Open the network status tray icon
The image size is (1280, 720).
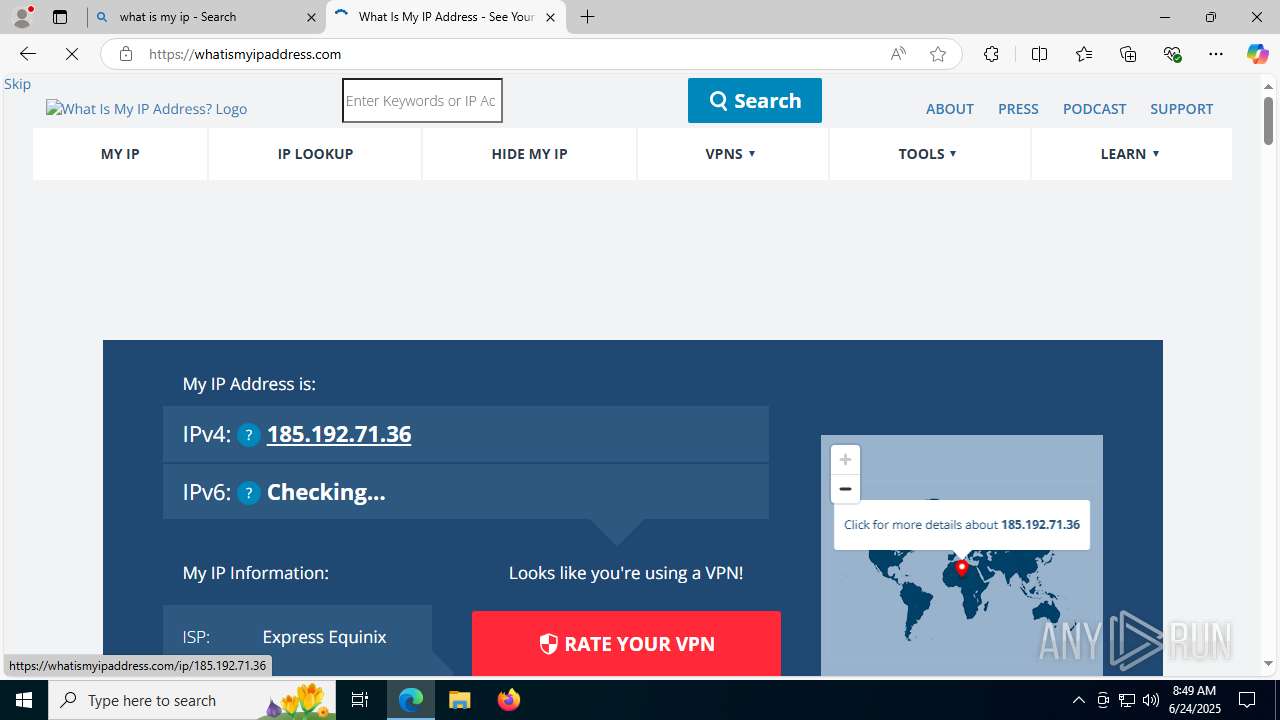click(1127, 700)
